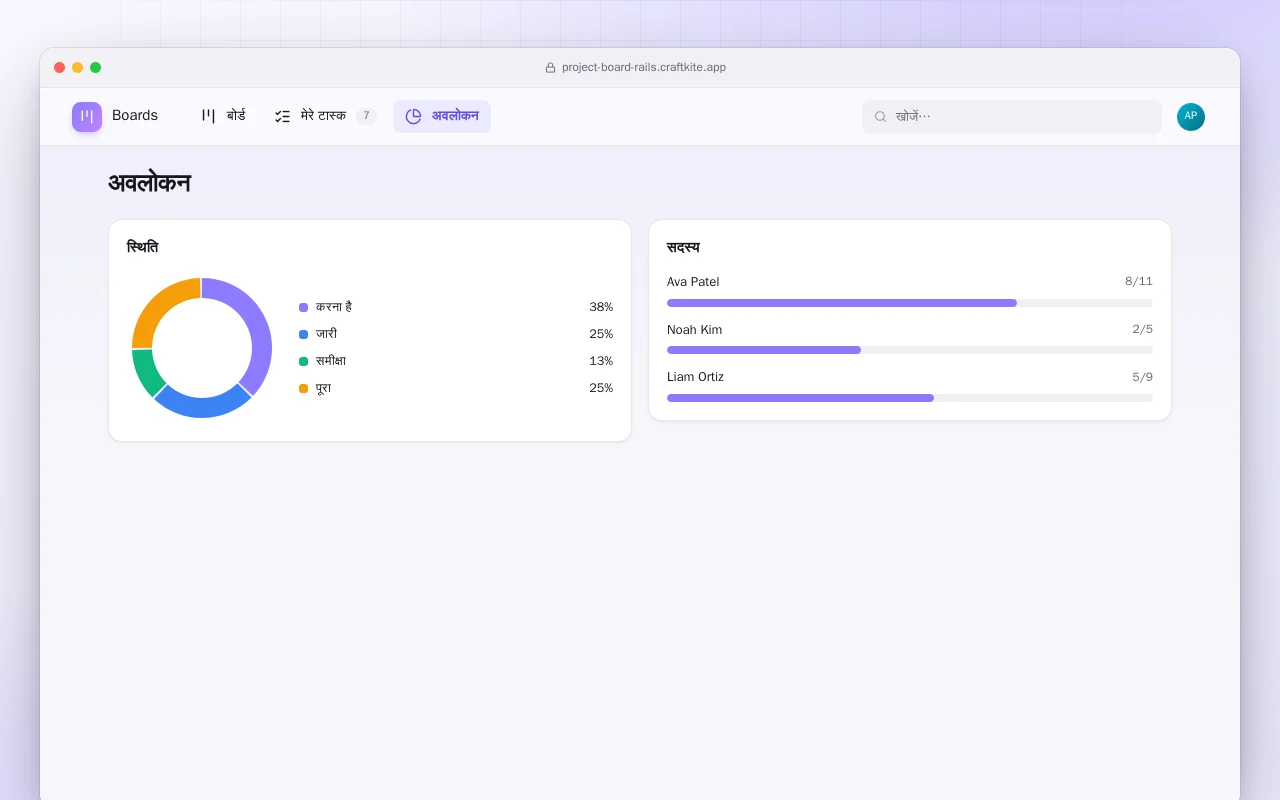The width and height of the screenshot is (1280, 800).
Task: Click the 2/5 task count
Action: pos(1142,330)
